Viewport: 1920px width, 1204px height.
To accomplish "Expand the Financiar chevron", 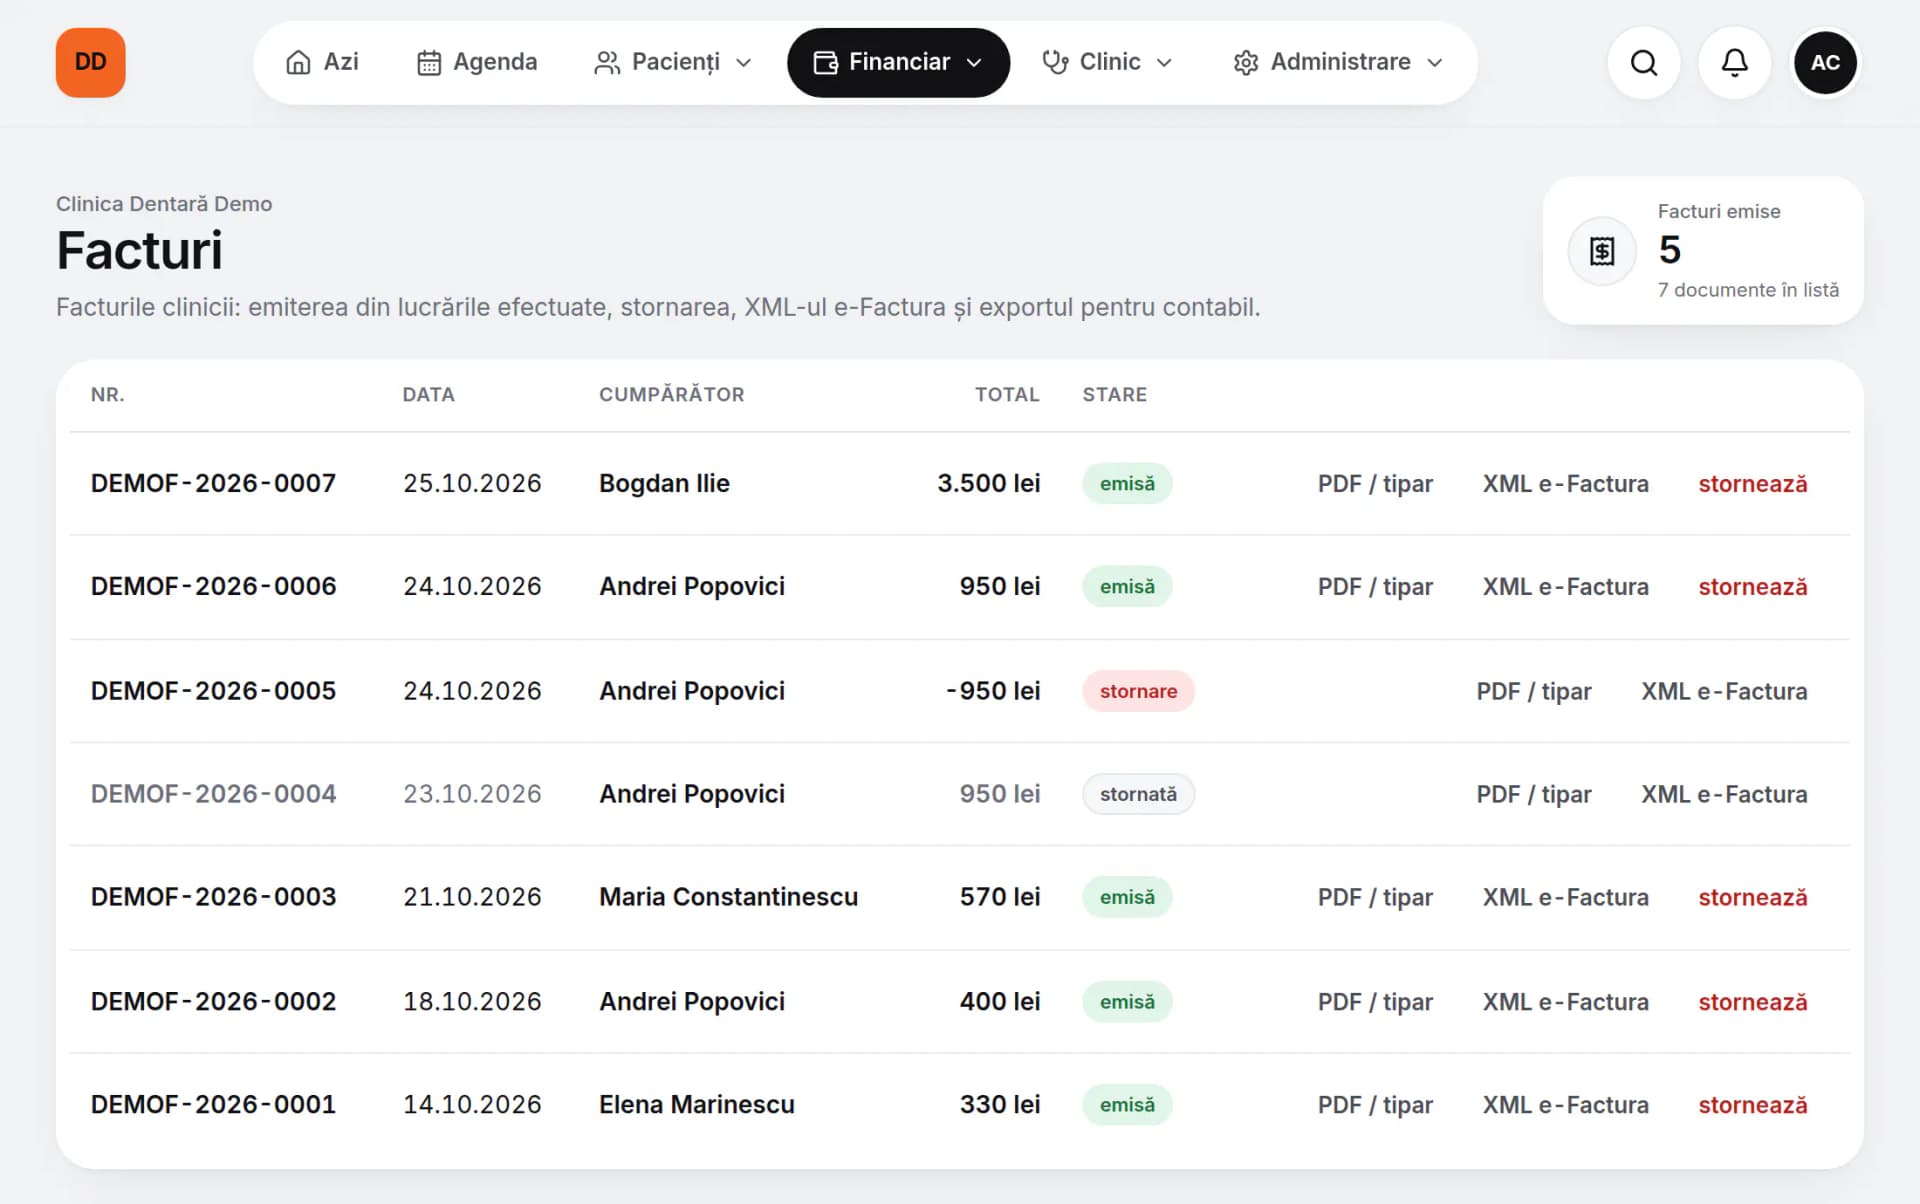I will (x=974, y=63).
